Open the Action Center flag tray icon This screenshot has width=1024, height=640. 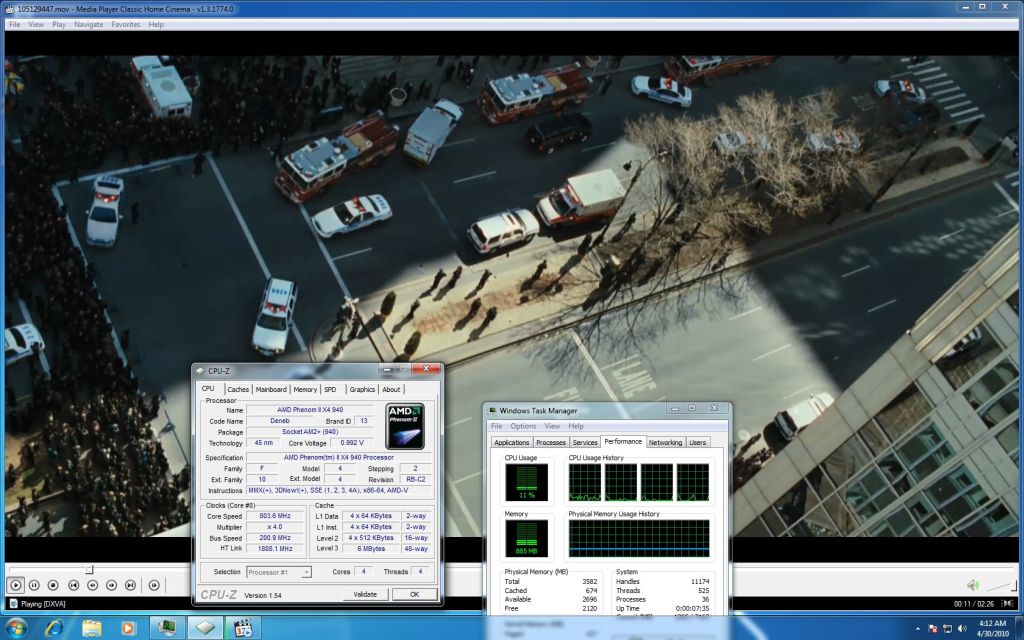(x=932, y=628)
